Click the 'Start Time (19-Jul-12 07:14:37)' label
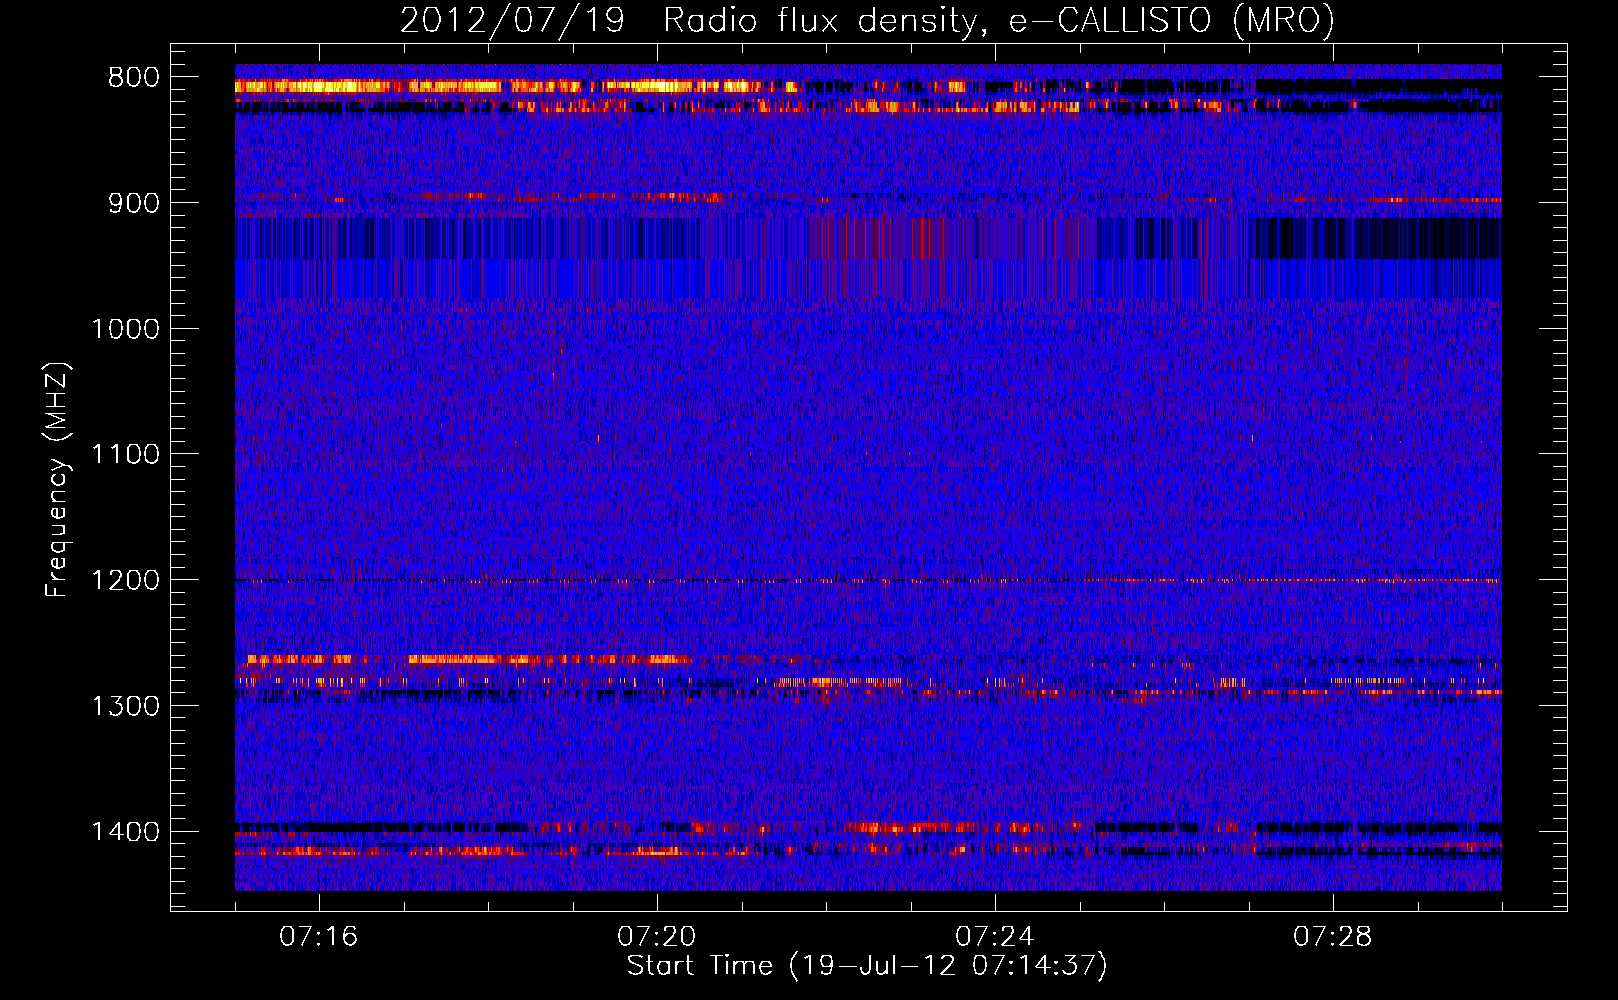1618x1000 pixels. click(x=867, y=966)
